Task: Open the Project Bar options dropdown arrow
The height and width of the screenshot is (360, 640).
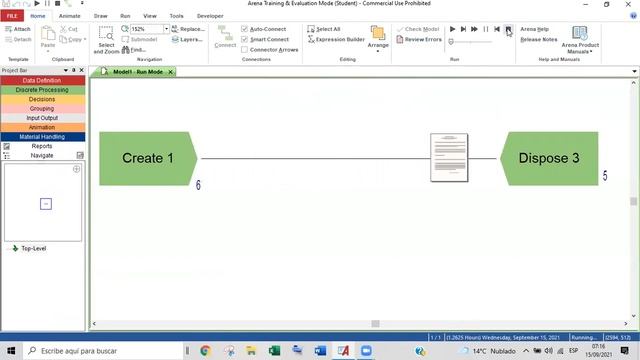Action: pyautogui.click(x=66, y=70)
